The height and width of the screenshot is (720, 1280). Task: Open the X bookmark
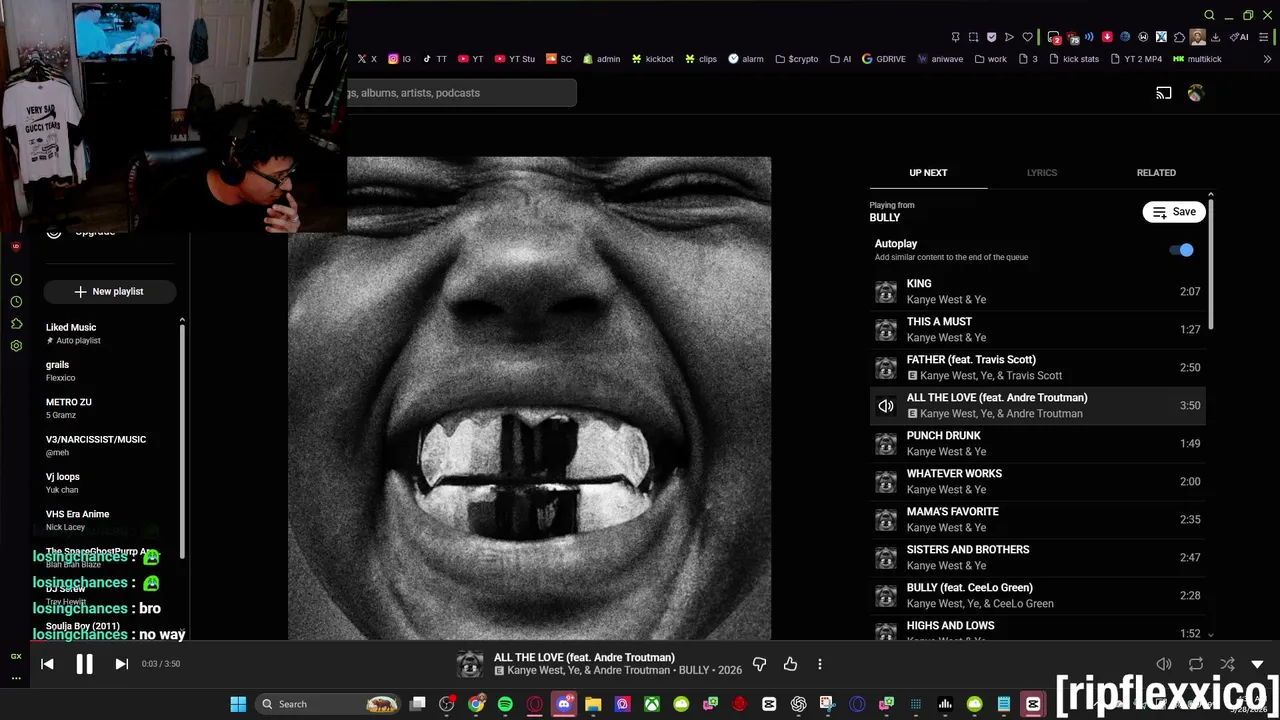pos(367,59)
